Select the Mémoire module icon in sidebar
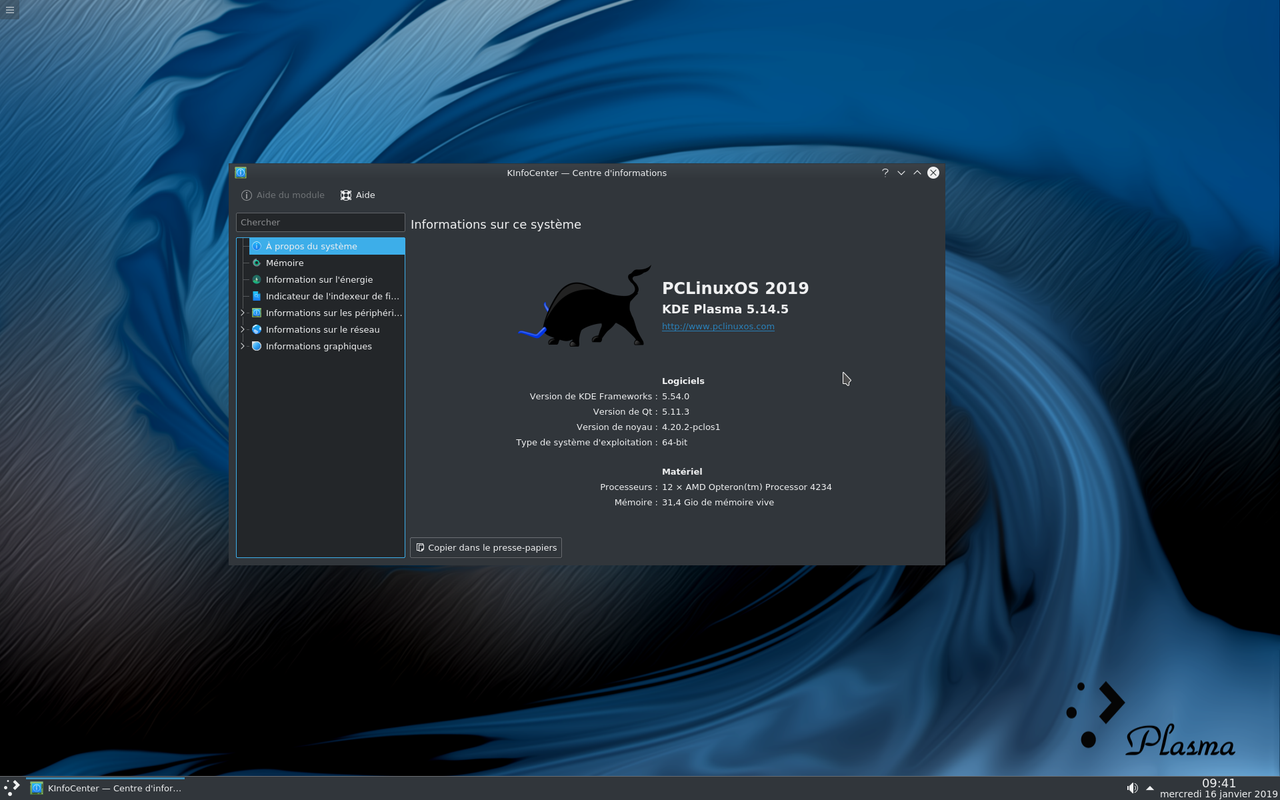This screenshot has height=800, width=1280. (256, 262)
